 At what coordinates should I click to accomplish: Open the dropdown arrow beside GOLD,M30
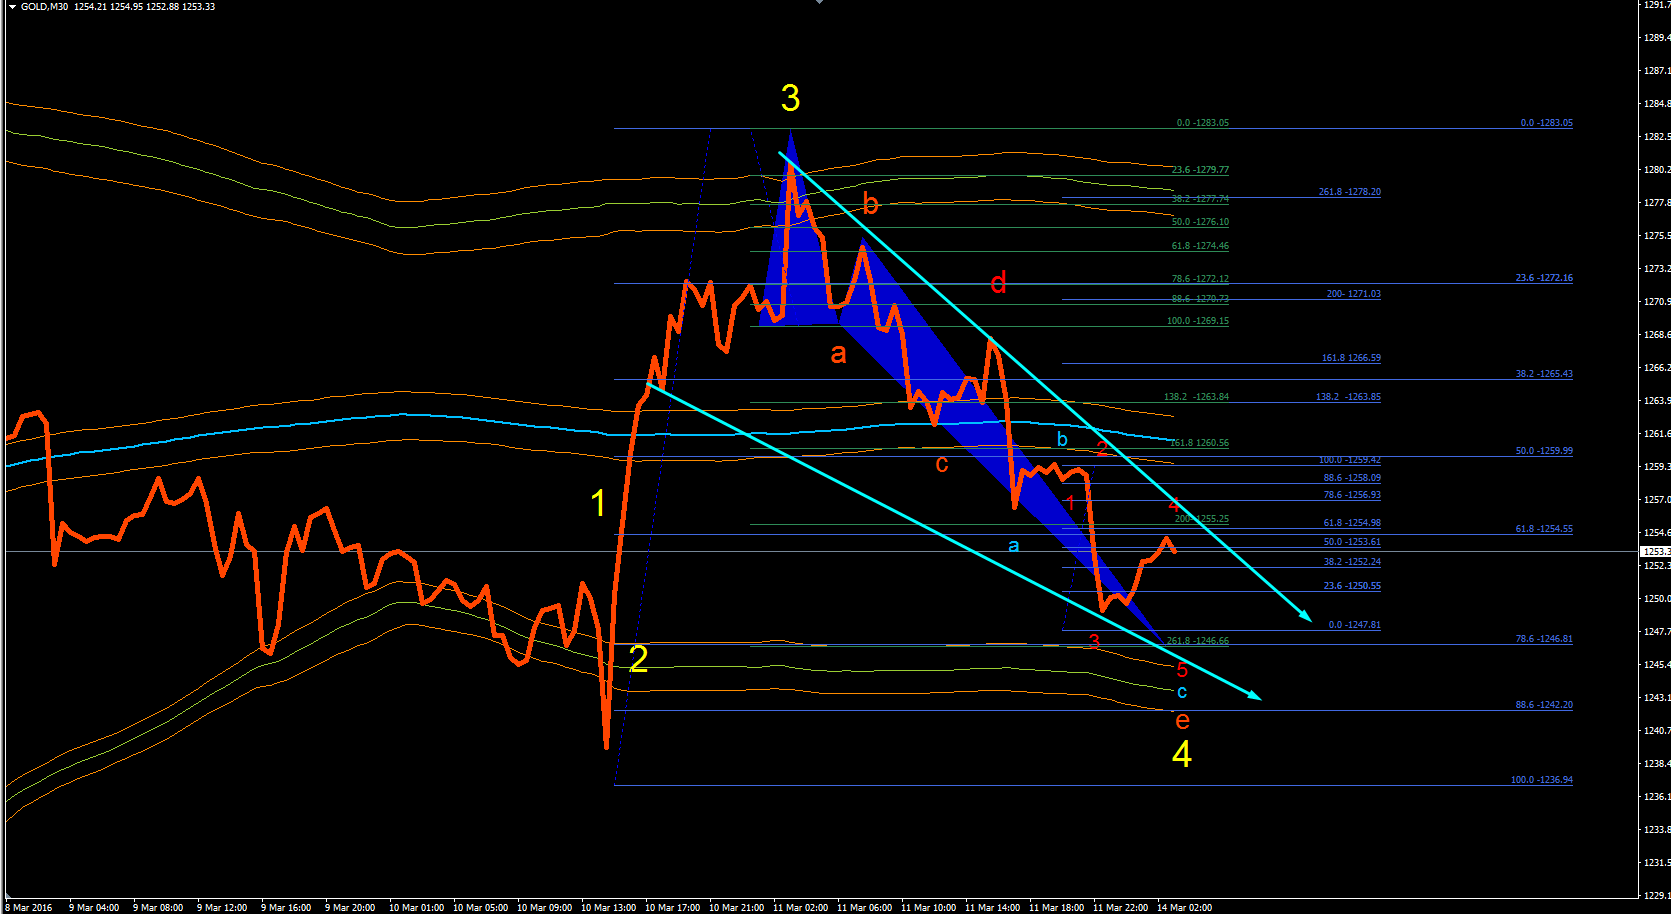click(x=12, y=7)
